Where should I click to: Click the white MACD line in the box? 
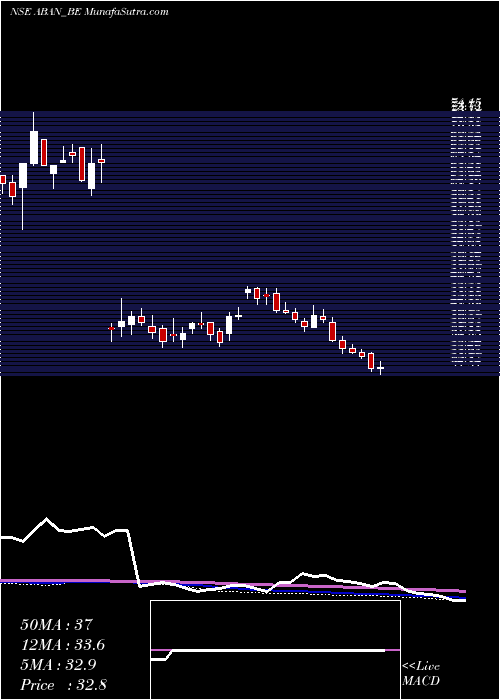click(x=268, y=651)
